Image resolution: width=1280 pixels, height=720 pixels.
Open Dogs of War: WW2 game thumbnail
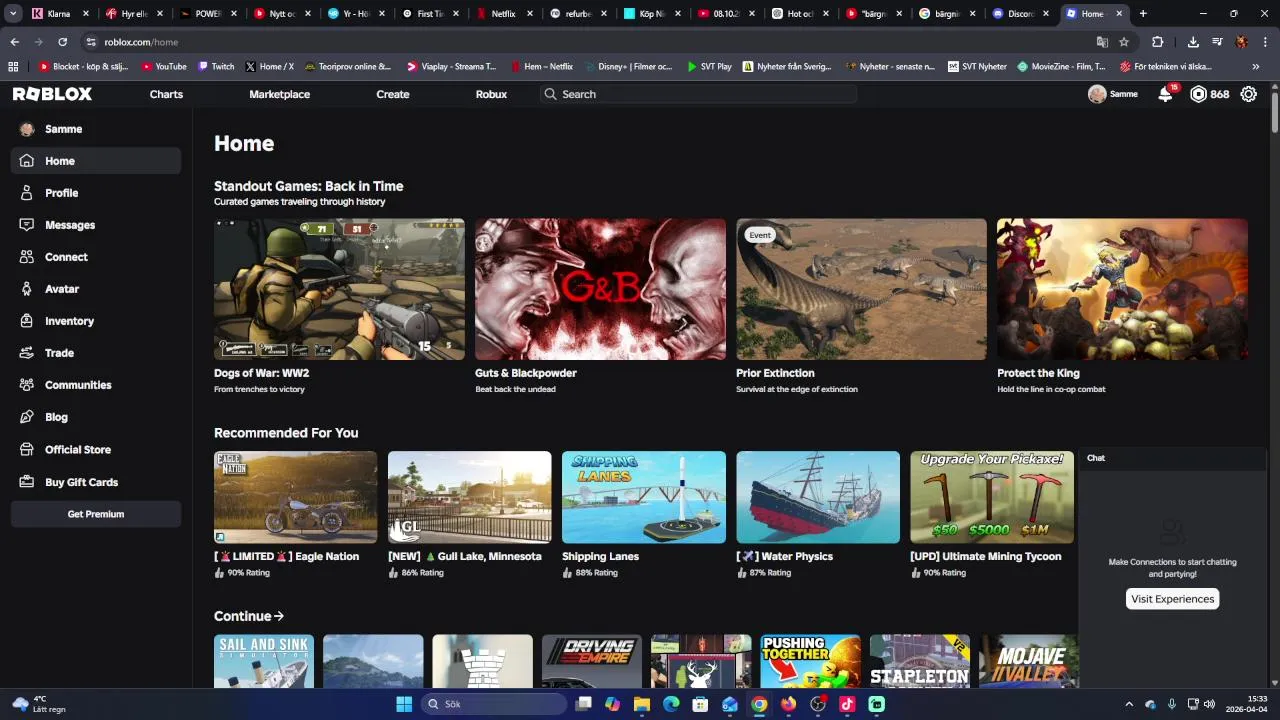pyautogui.click(x=339, y=289)
